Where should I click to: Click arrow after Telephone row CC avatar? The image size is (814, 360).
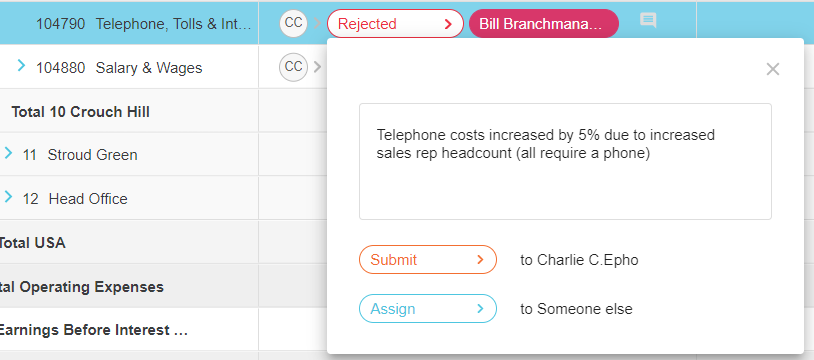[317, 24]
